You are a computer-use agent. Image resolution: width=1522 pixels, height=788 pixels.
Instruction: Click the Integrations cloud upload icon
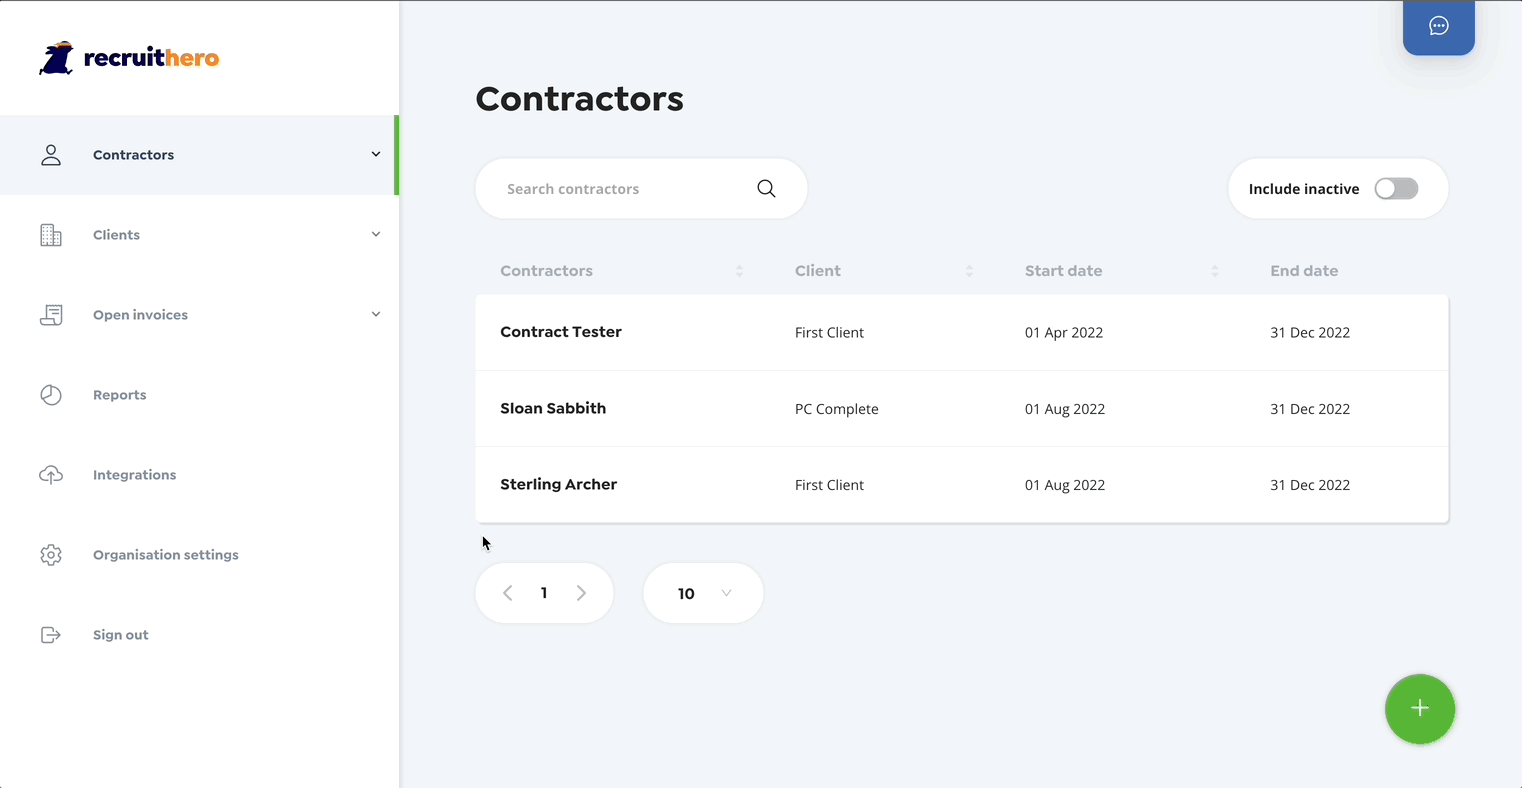click(x=51, y=475)
